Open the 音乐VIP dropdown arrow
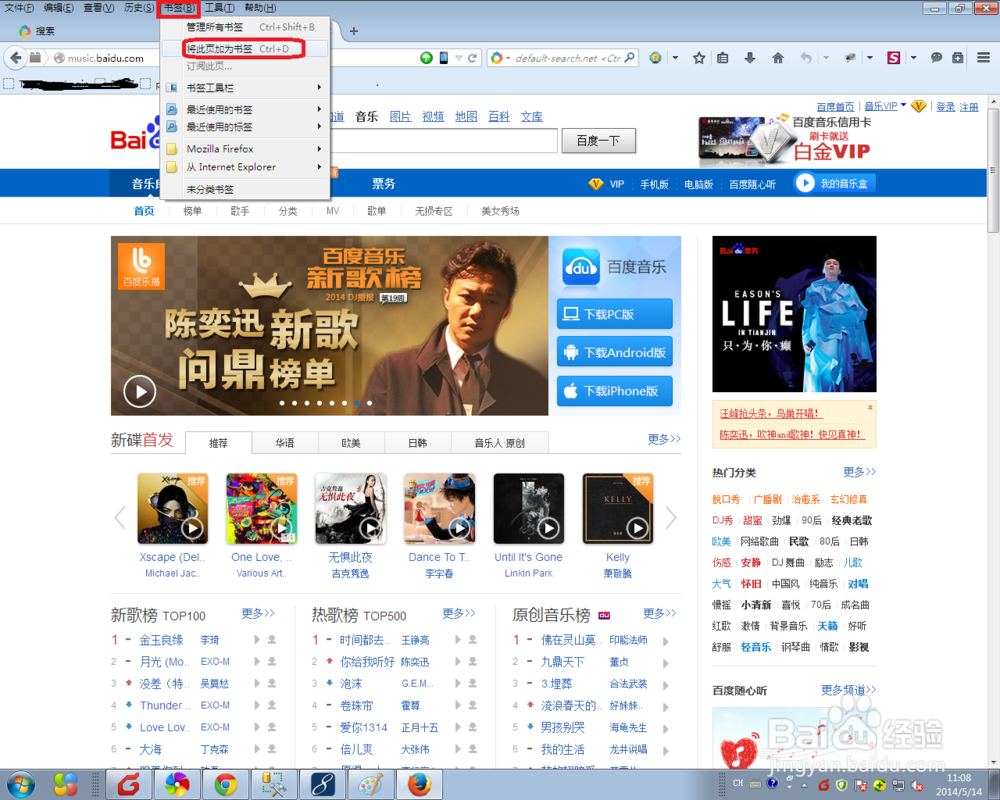The height and width of the screenshot is (800, 1000). pos(903,105)
